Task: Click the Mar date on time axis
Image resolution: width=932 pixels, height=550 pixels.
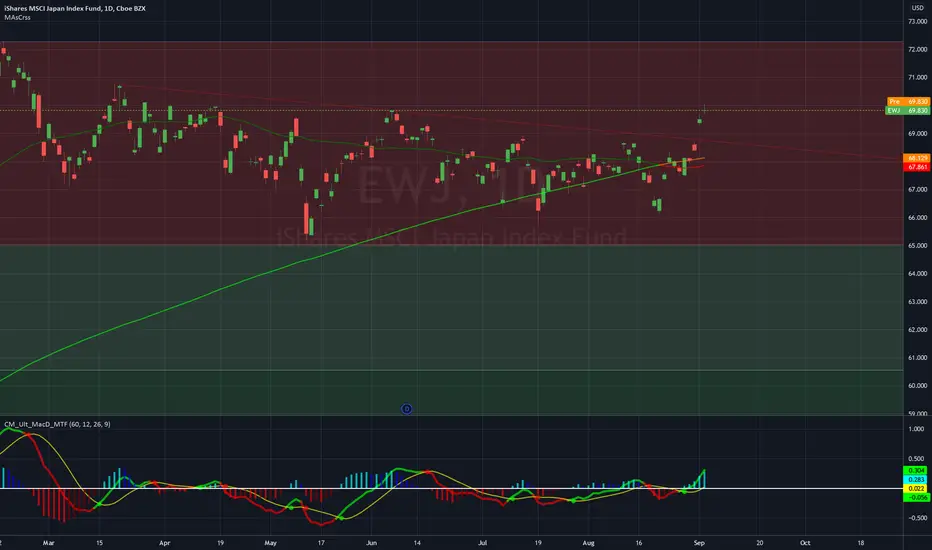Action: pos(49,543)
